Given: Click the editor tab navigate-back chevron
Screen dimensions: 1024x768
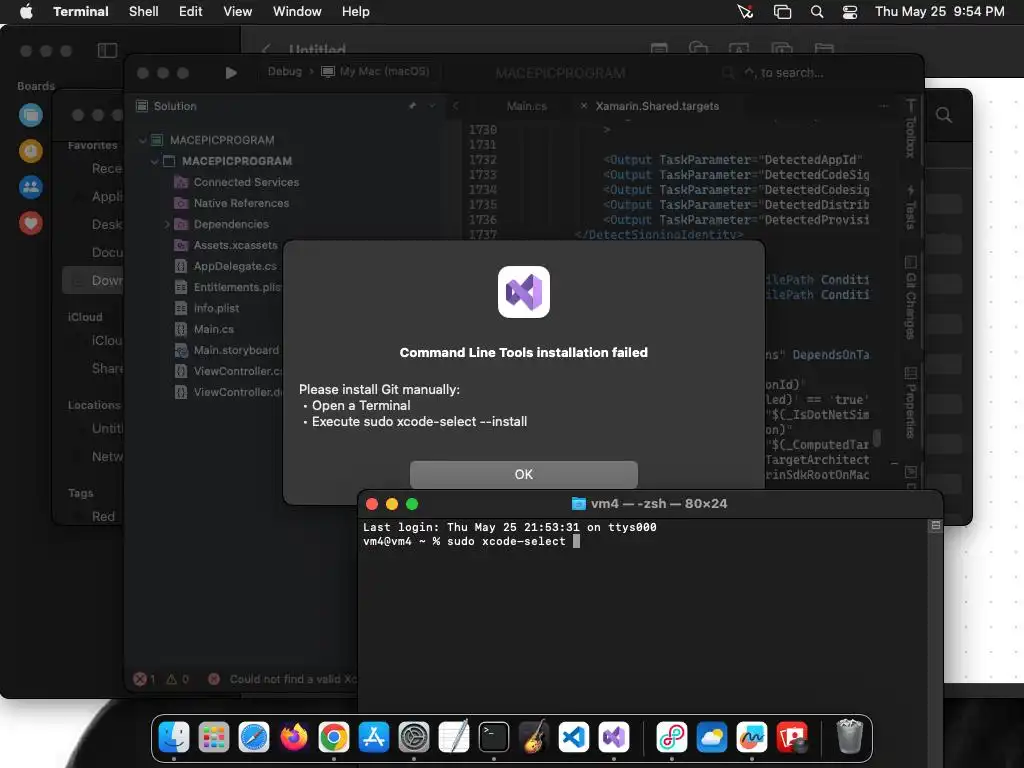Looking at the screenshot, I should (x=456, y=105).
